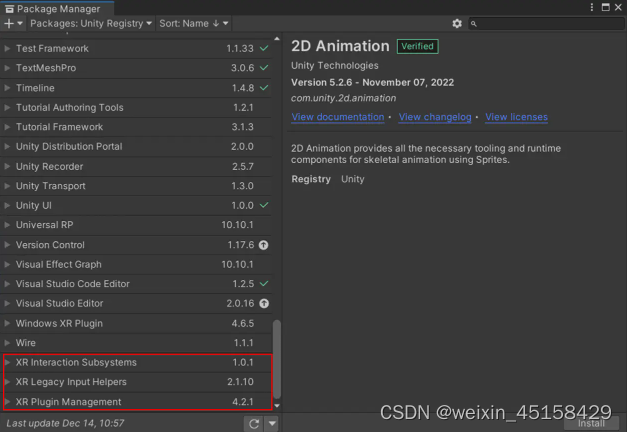Open Packages: Unity Registry dropdown
This screenshot has width=628, height=432.
point(91,24)
